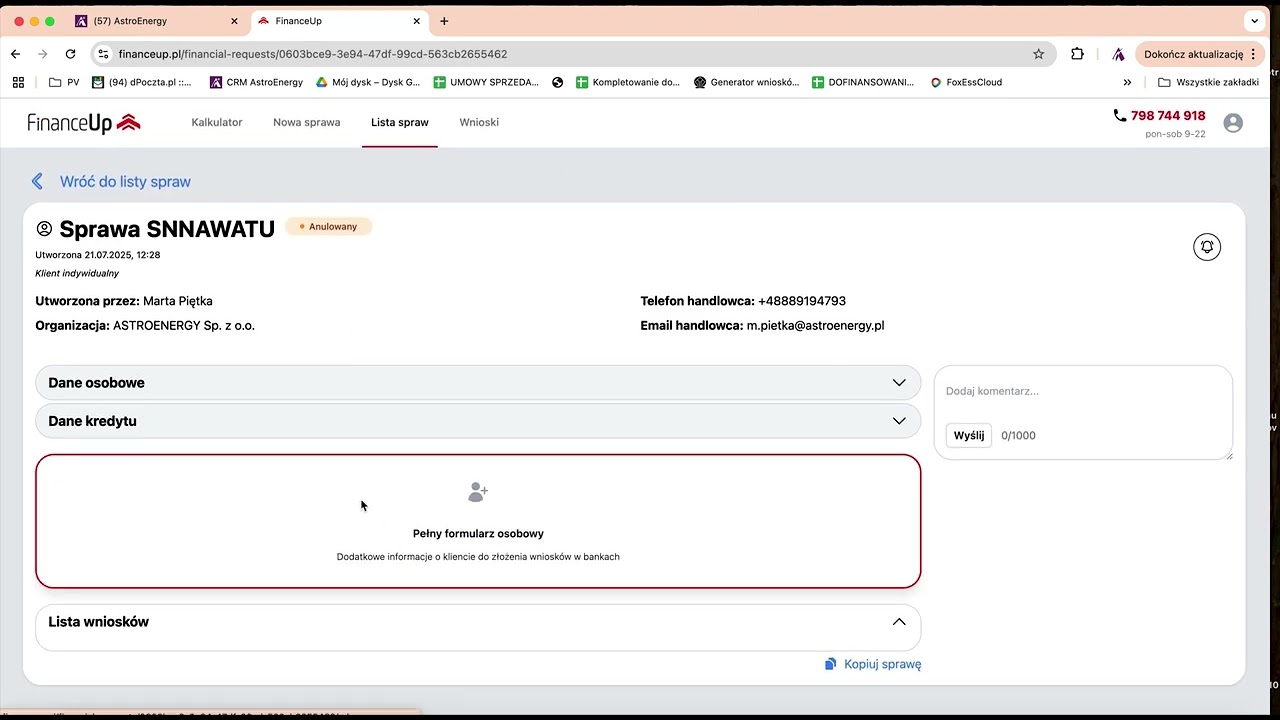Open the tab search dropdown arrow
Screen dimensions: 1280x720
tap(1254, 21)
